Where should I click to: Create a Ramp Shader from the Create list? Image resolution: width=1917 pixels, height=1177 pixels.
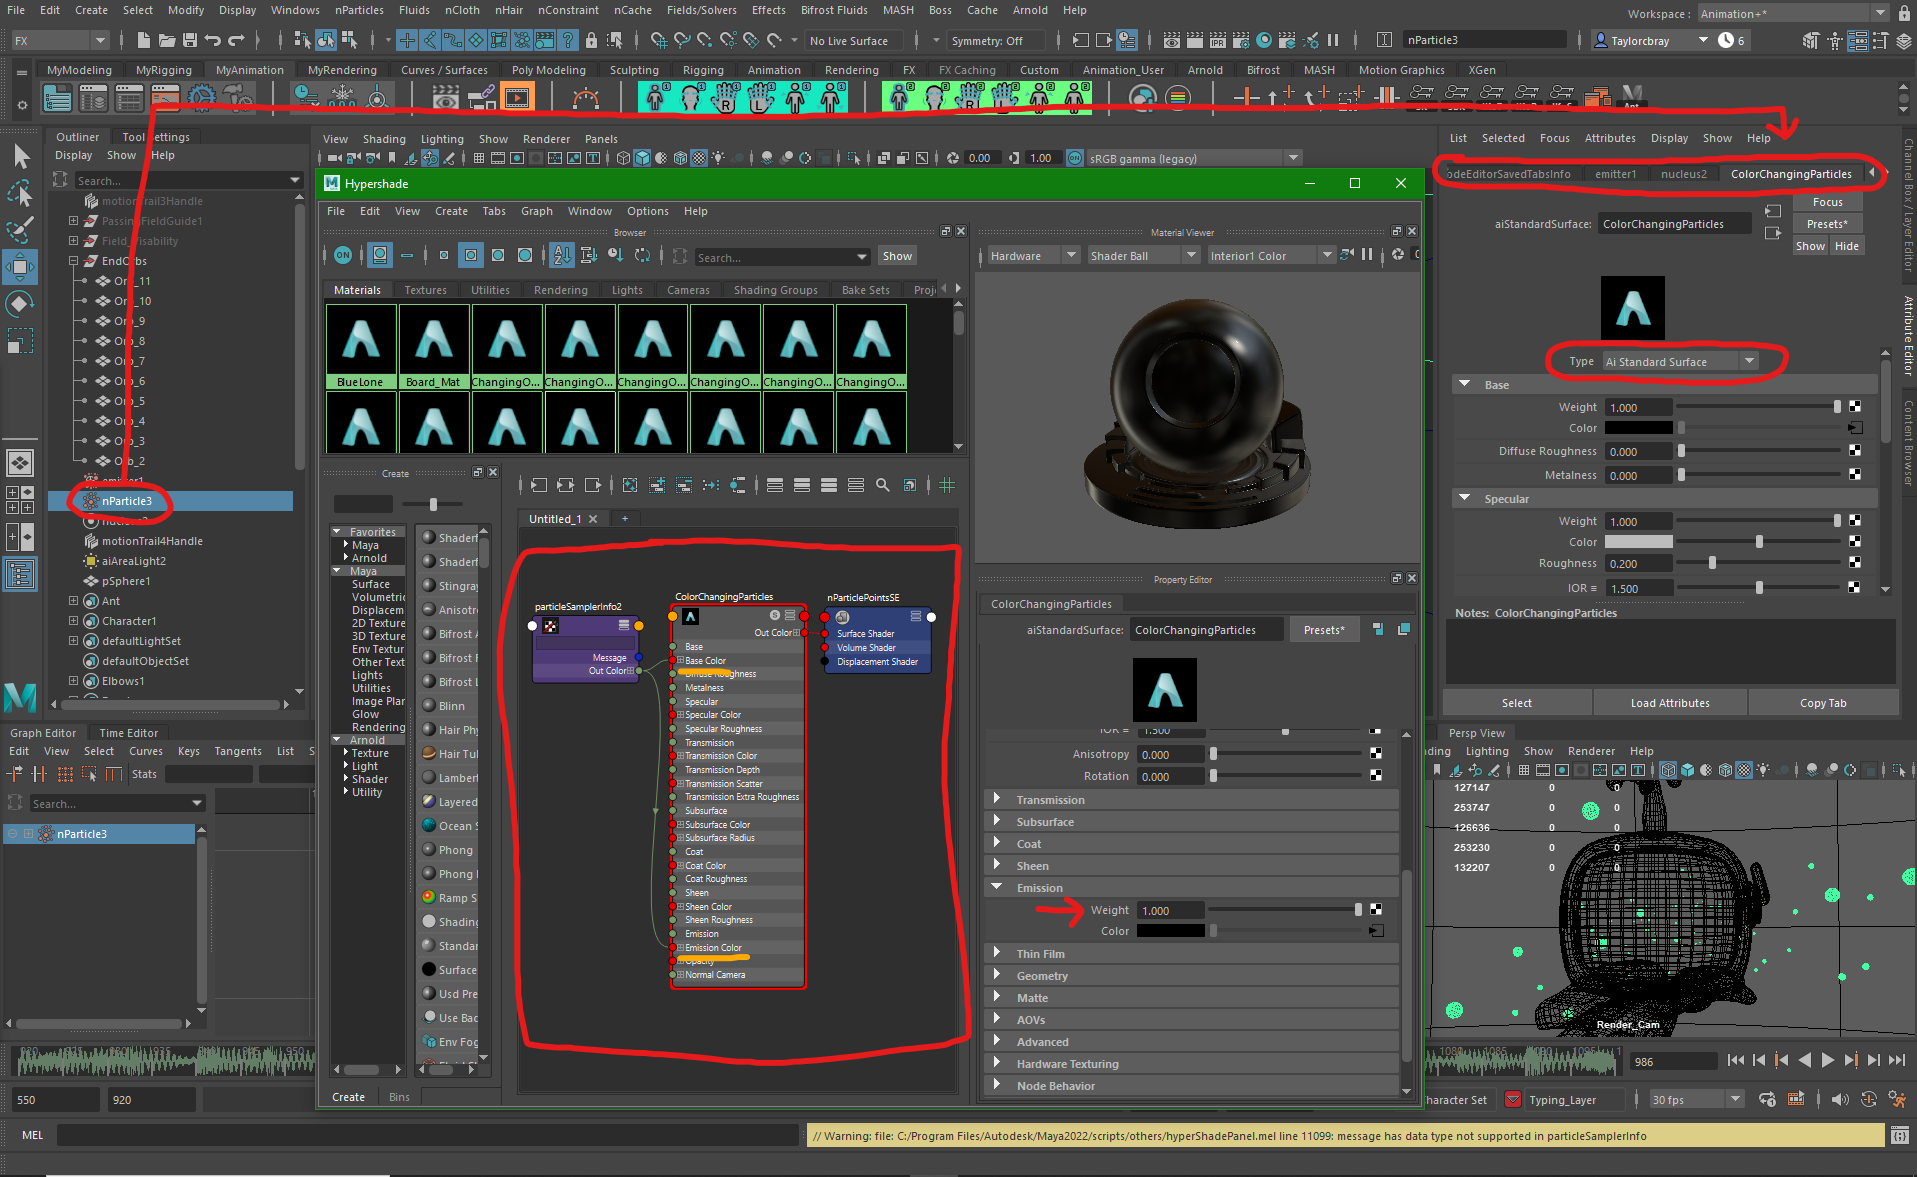click(x=452, y=897)
